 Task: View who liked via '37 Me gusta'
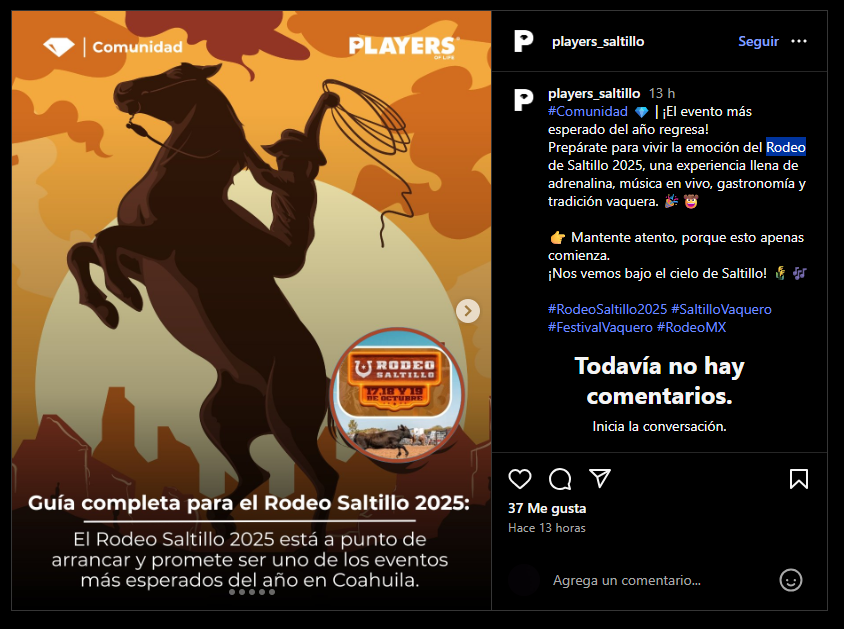coord(547,508)
